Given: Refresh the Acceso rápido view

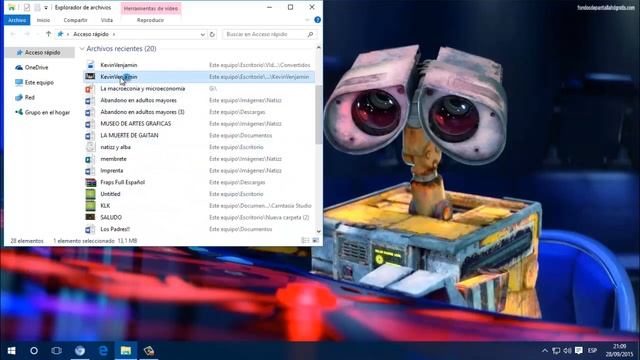Looking at the screenshot, I should click(212, 35).
